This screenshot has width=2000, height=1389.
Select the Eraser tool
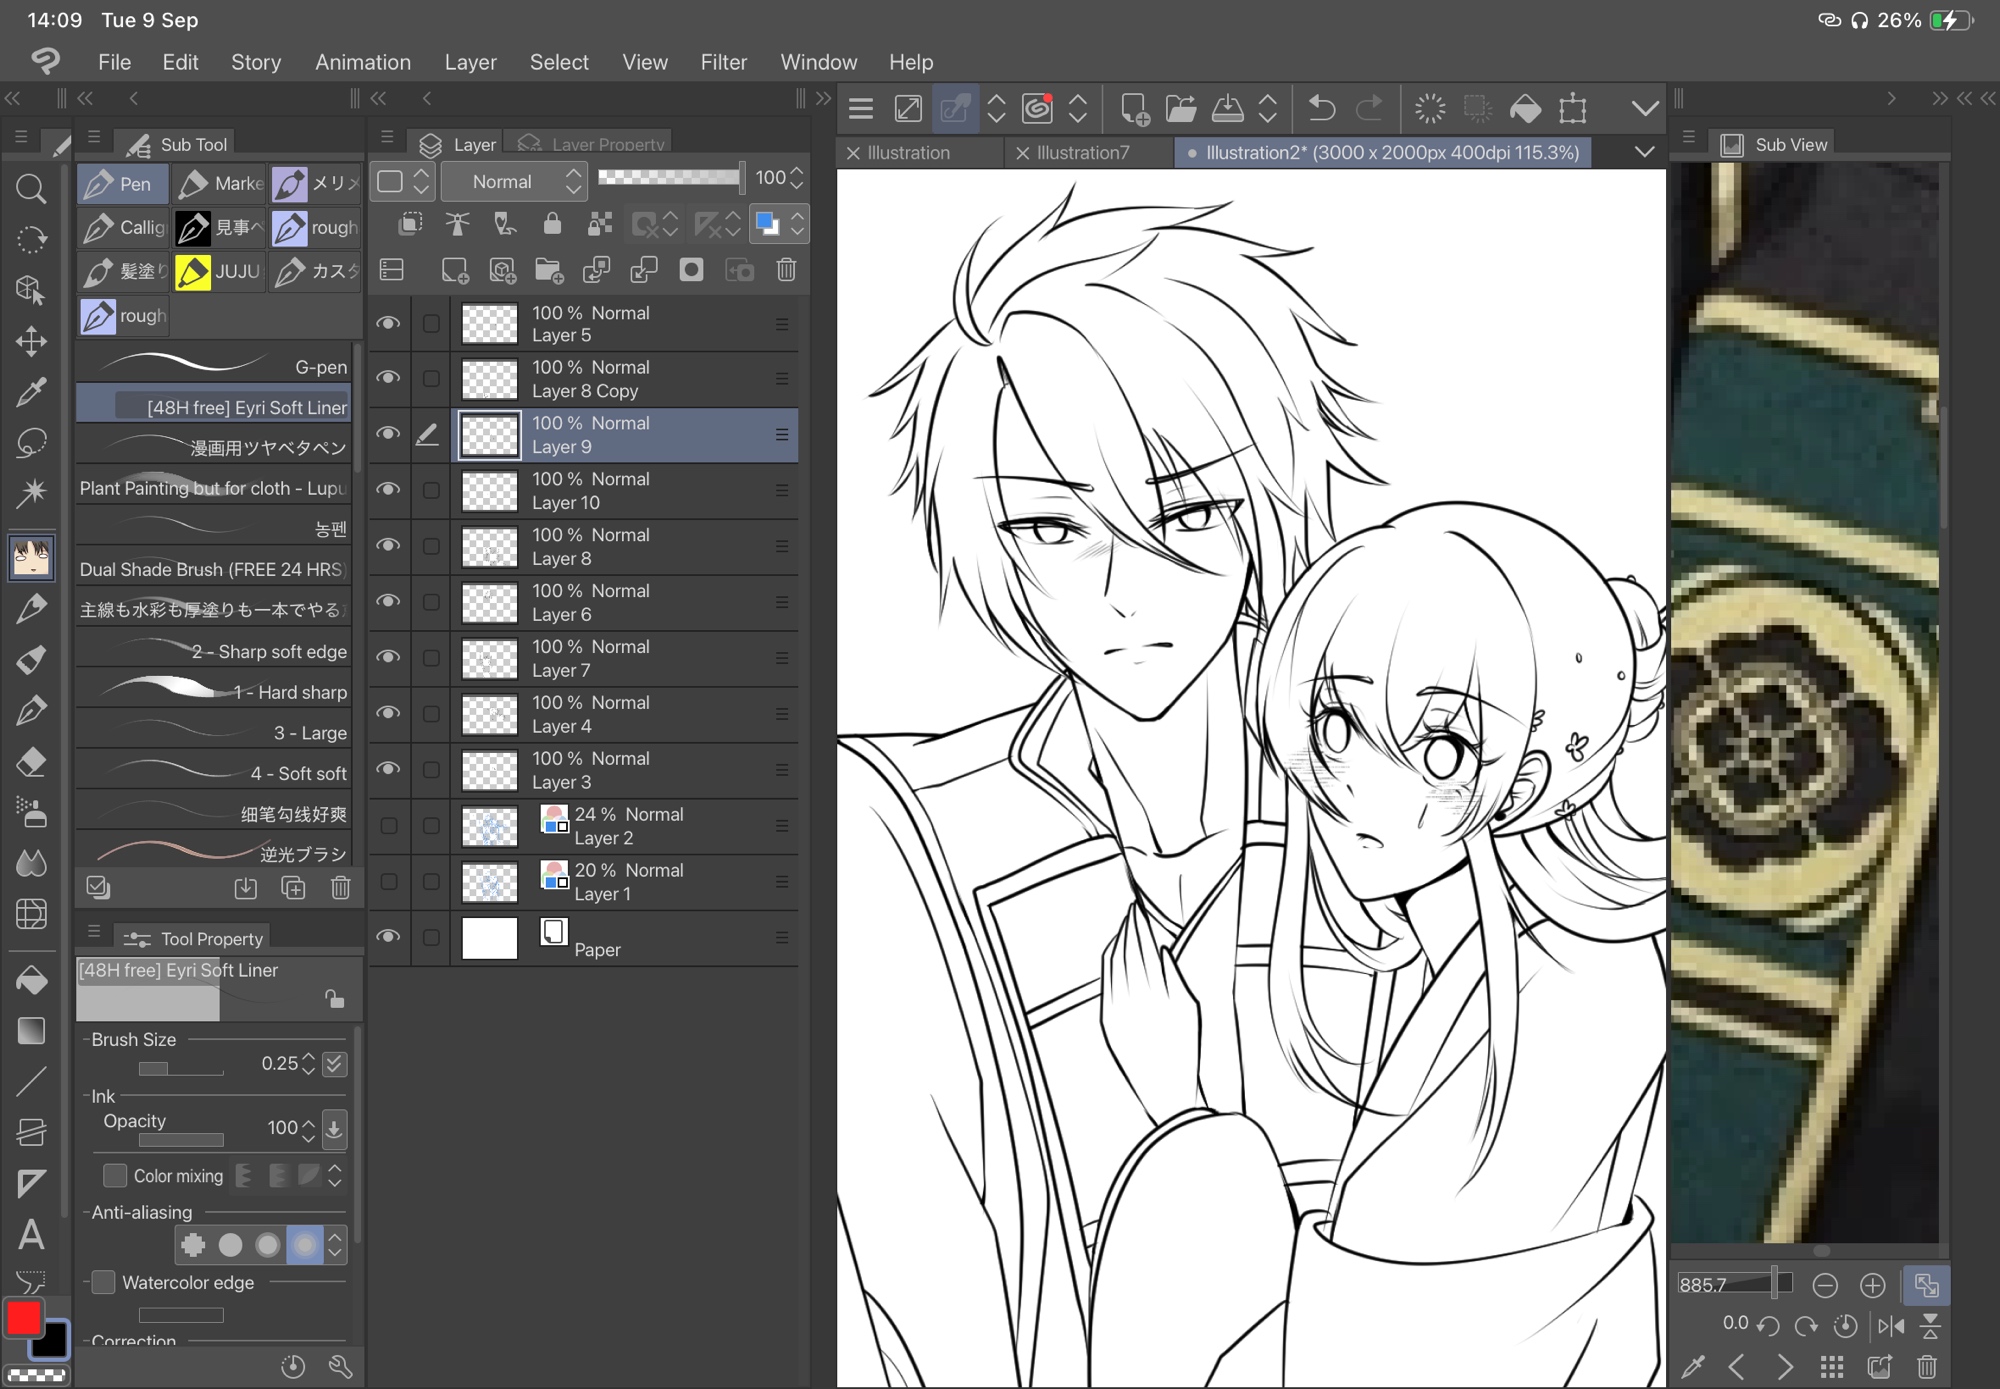click(x=31, y=762)
